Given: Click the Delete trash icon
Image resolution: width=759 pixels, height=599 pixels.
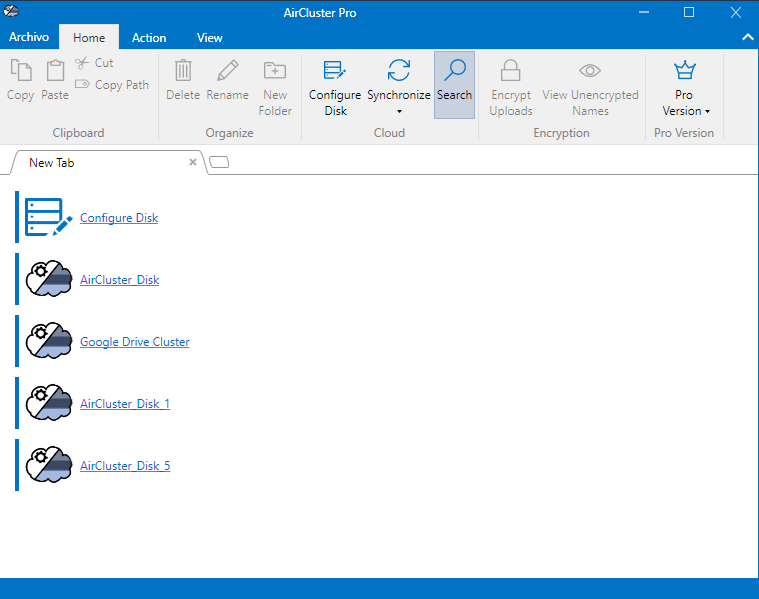Looking at the screenshot, I should 183,71.
